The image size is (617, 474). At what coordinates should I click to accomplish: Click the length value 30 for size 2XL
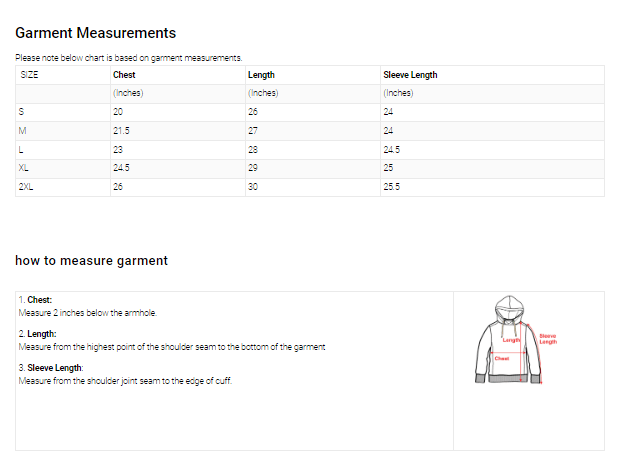(253, 187)
